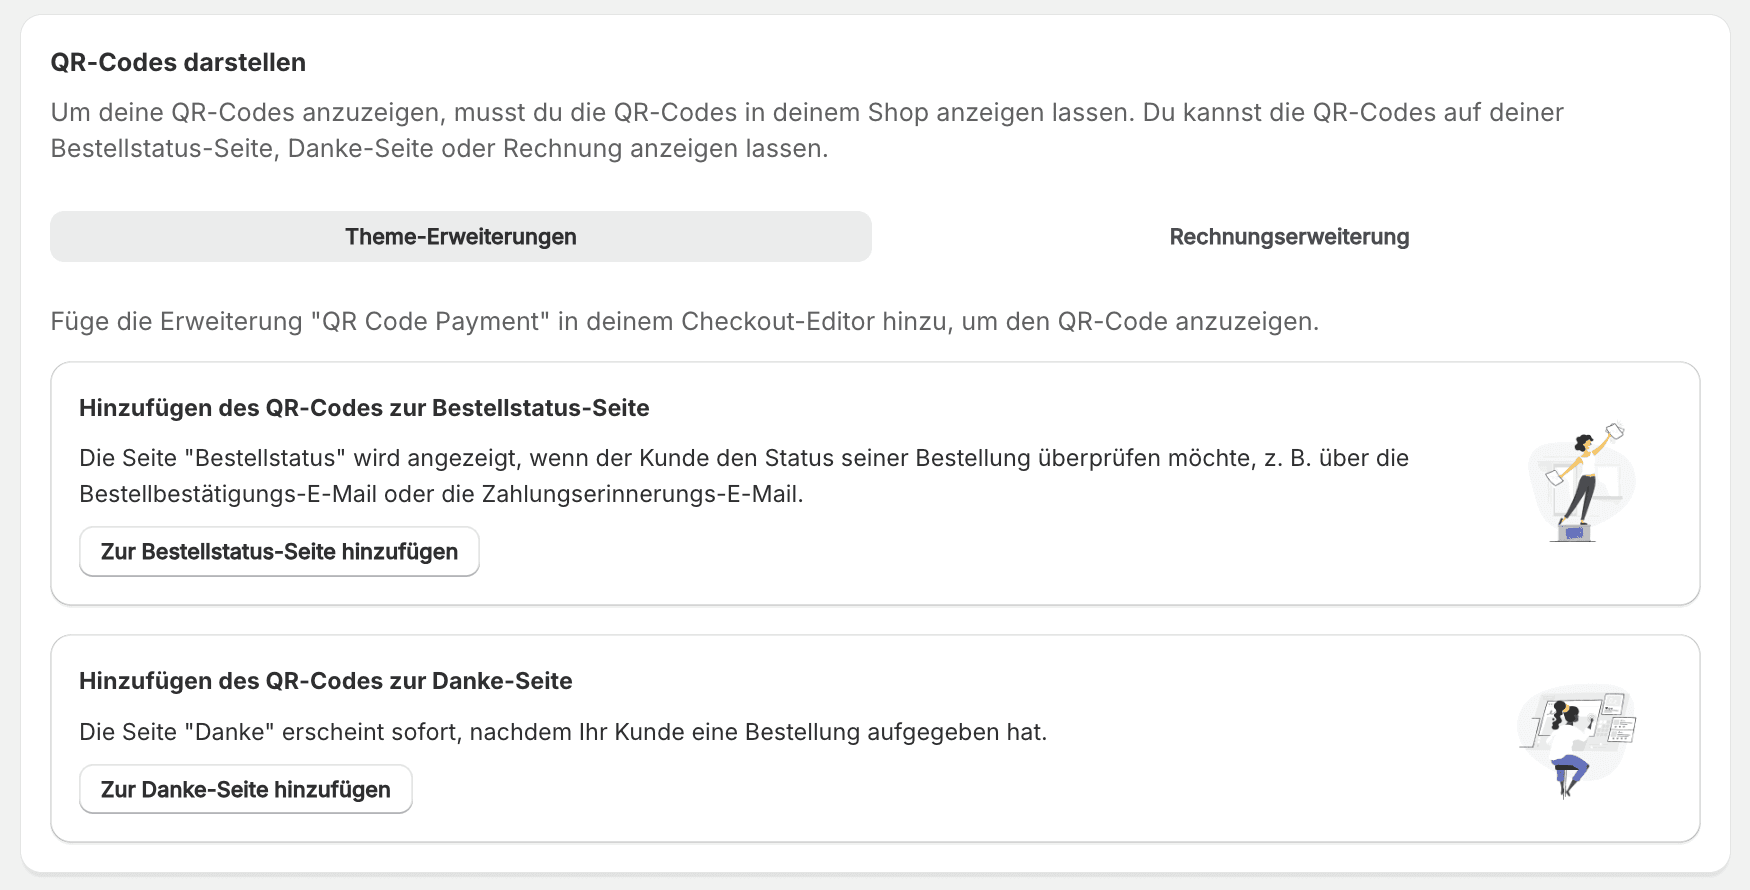Image resolution: width=1750 pixels, height=890 pixels.
Task: Click the outer settings panel background
Action: point(875,870)
